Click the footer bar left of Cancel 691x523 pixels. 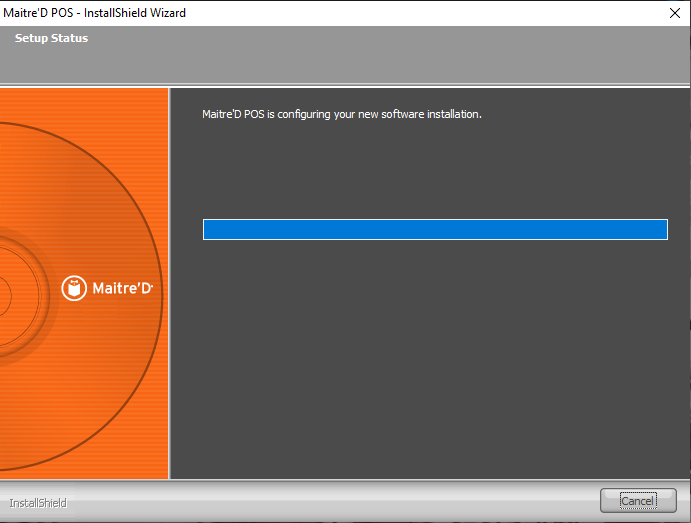[330, 502]
